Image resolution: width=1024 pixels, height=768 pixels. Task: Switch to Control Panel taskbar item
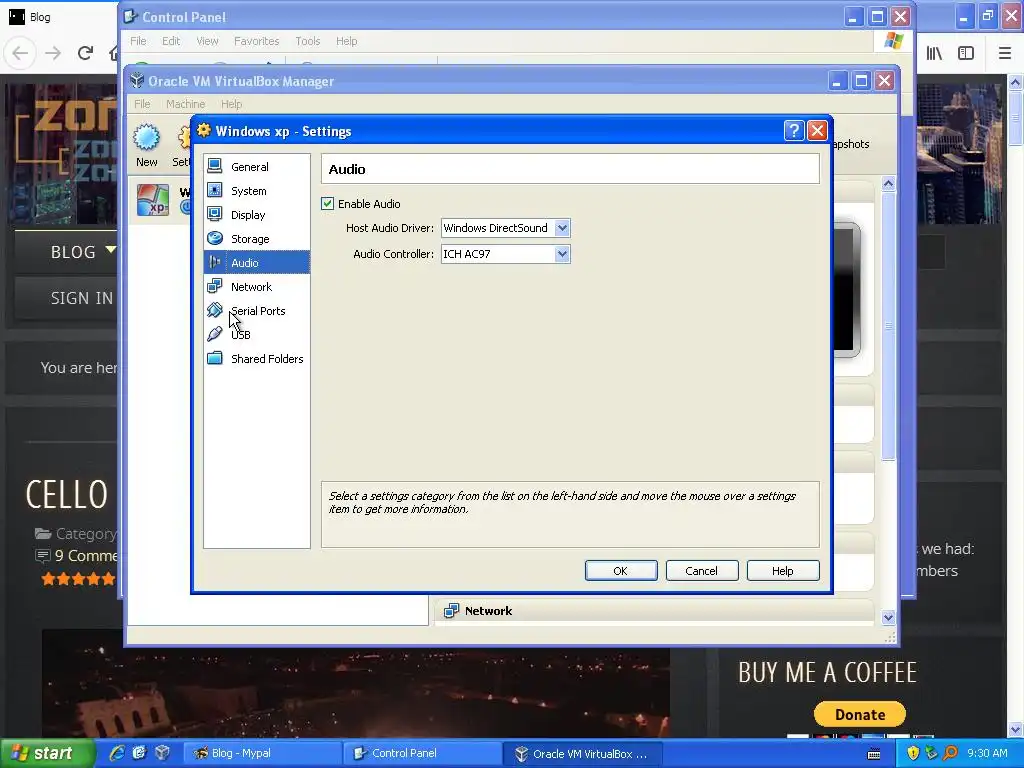click(423, 753)
